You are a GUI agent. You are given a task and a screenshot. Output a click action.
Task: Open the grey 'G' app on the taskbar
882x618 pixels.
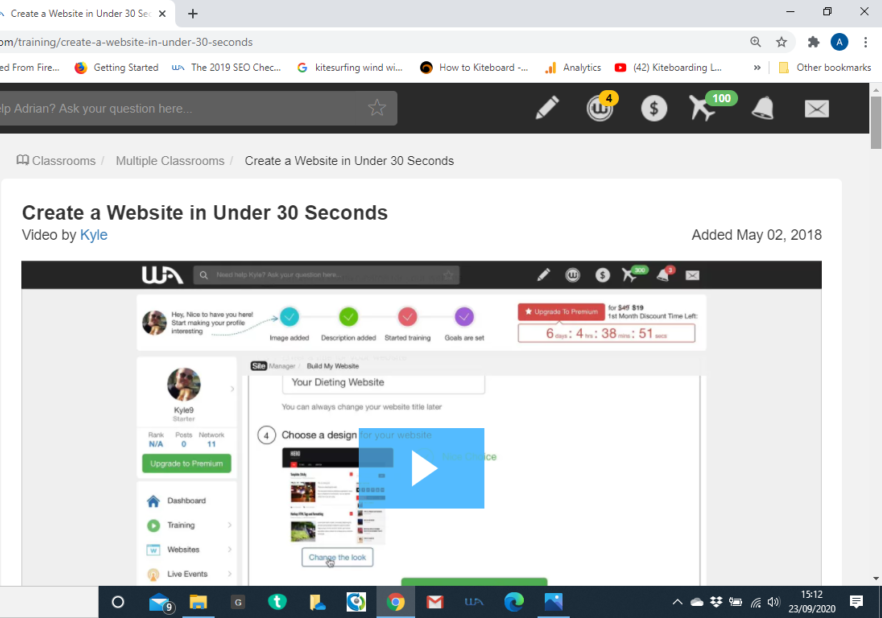pyautogui.click(x=238, y=602)
